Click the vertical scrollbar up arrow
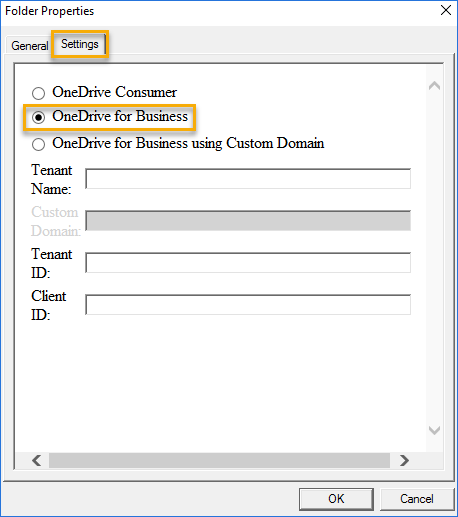Screen dimensions: 458x517 pos(434,86)
